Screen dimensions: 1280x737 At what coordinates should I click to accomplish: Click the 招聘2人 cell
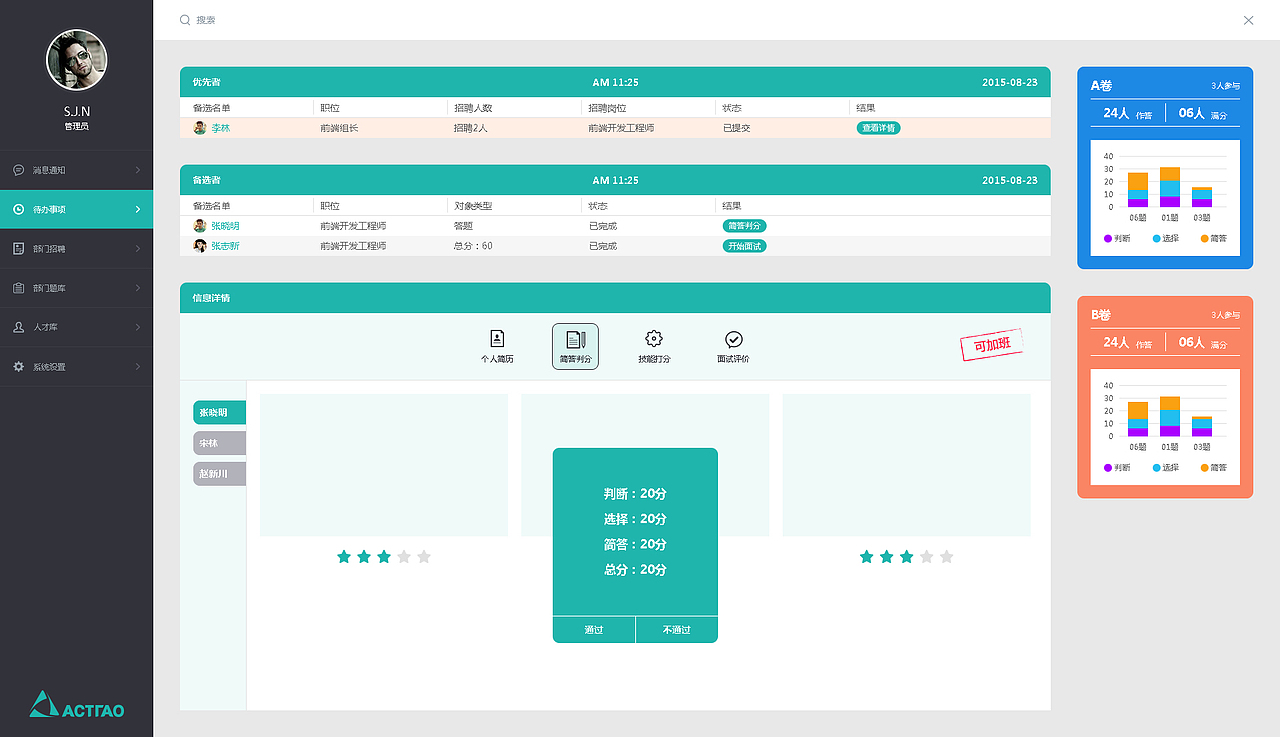pos(471,128)
